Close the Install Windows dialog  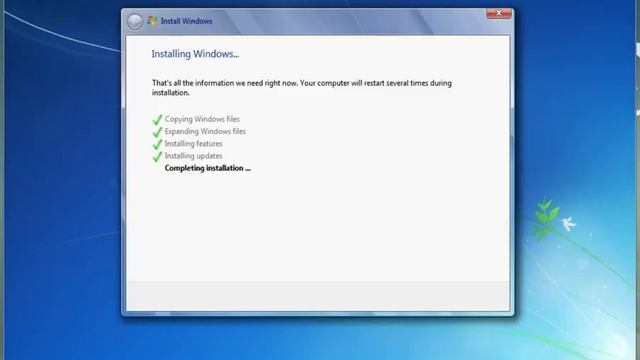click(x=499, y=13)
